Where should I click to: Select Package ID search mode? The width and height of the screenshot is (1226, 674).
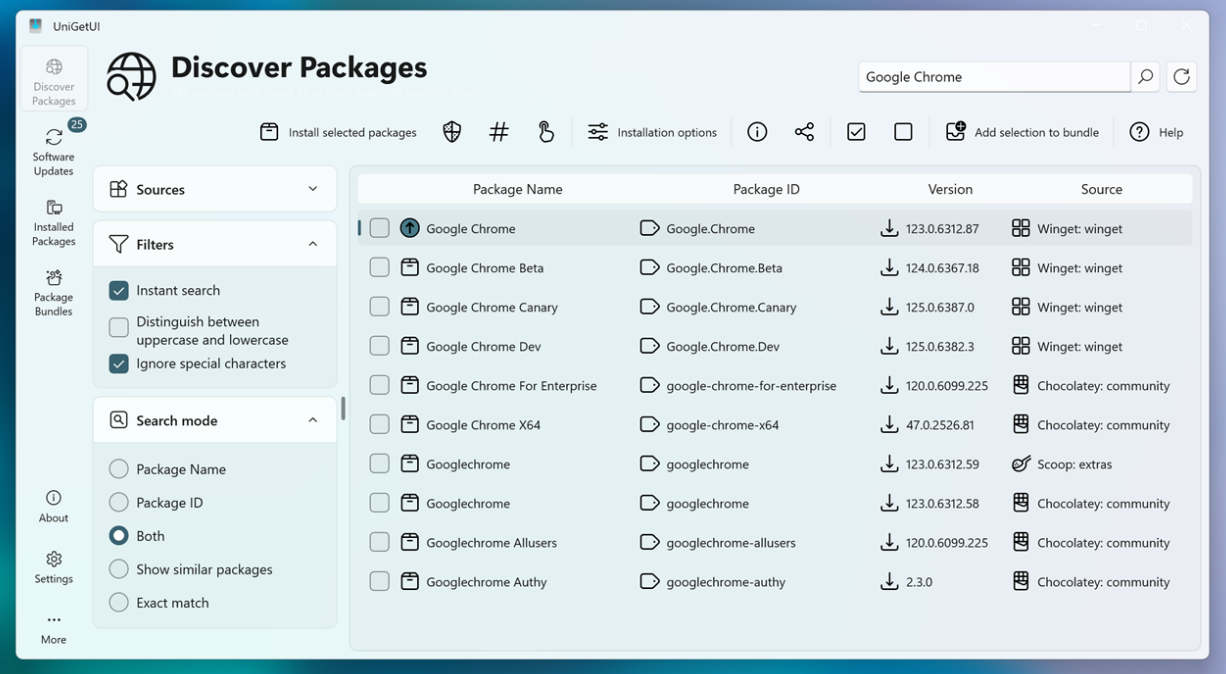point(118,502)
